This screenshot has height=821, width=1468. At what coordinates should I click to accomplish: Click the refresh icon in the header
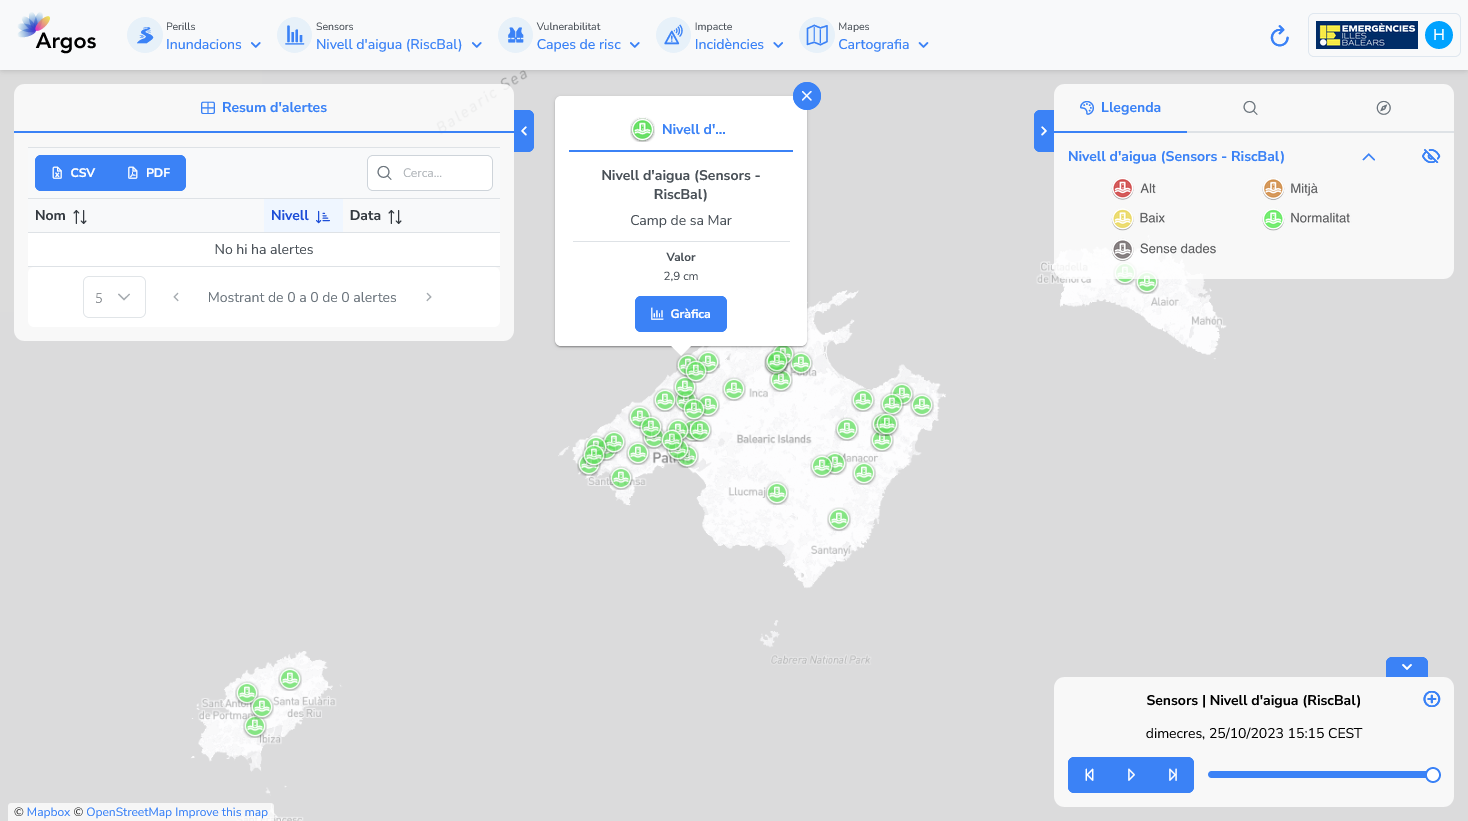(x=1279, y=36)
